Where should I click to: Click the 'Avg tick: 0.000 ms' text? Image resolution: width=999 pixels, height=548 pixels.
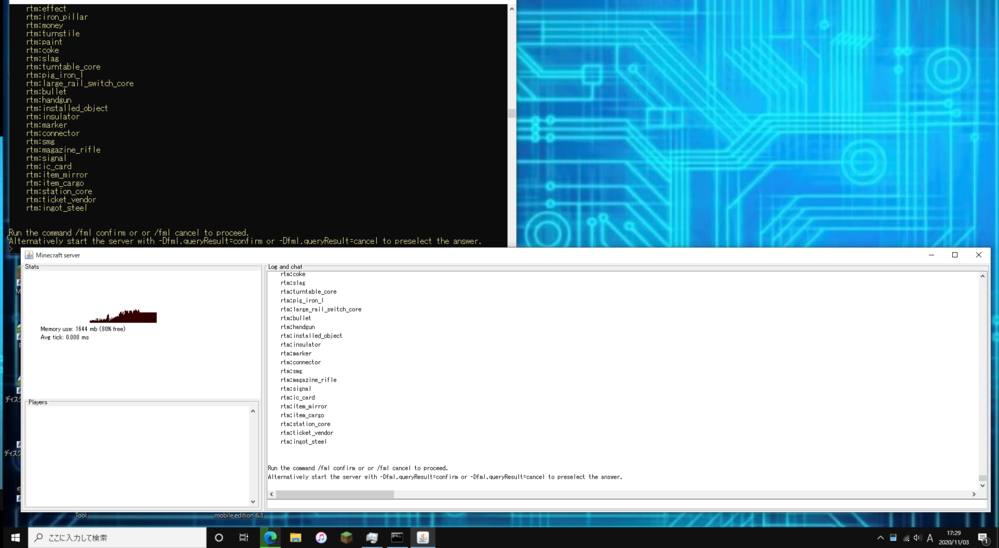click(64, 337)
